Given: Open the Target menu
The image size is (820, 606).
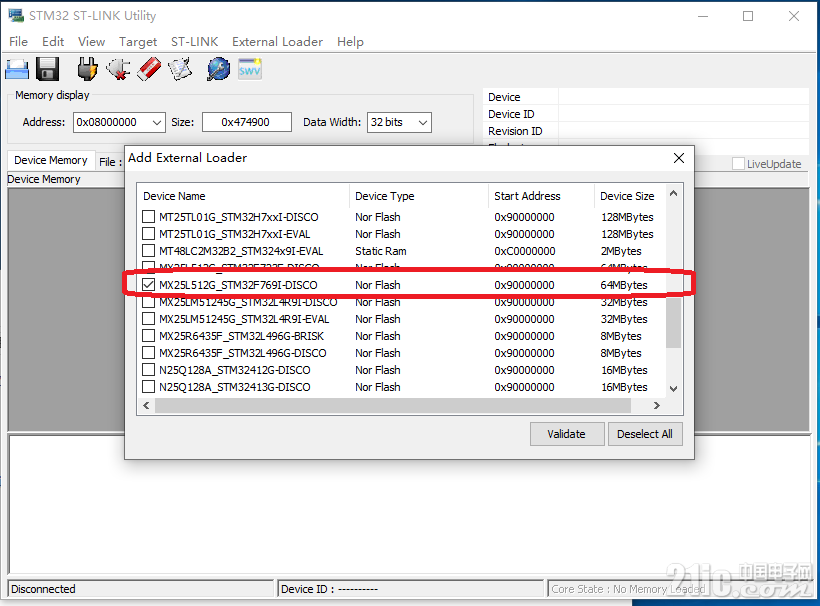Looking at the screenshot, I should click(138, 41).
